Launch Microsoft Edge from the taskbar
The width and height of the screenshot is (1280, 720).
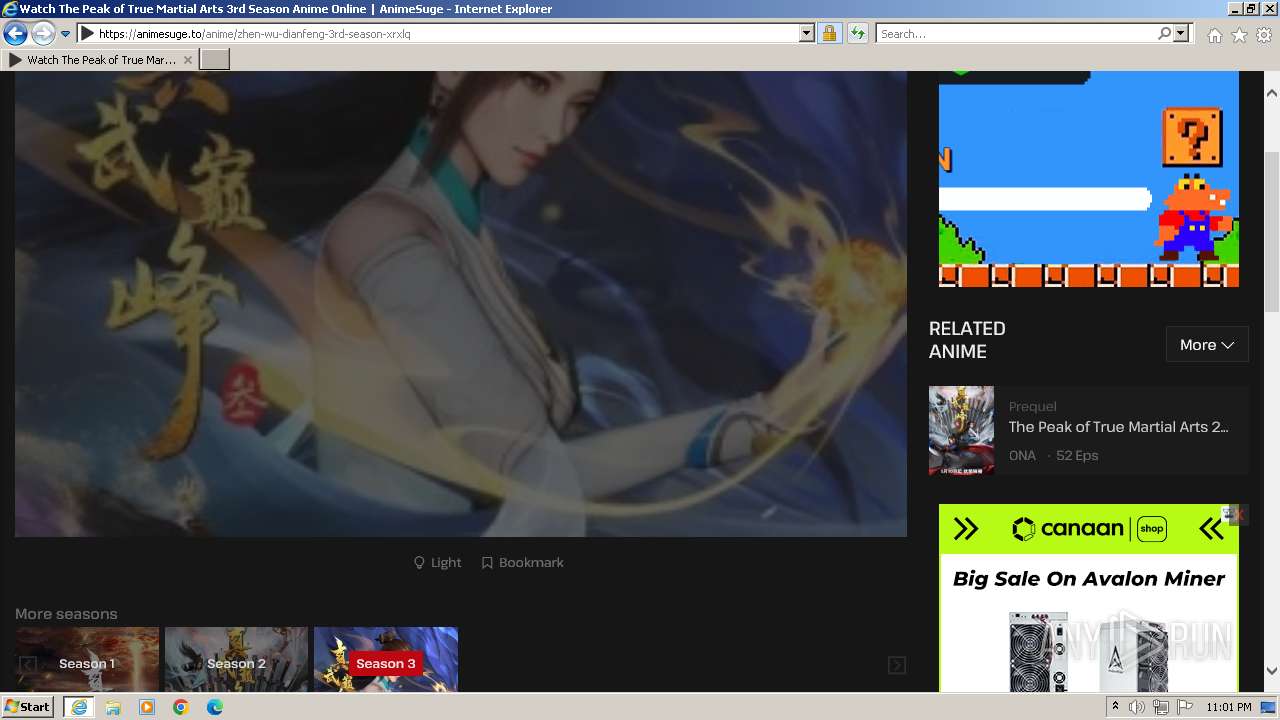pyautogui.click(x=215, y=707)
